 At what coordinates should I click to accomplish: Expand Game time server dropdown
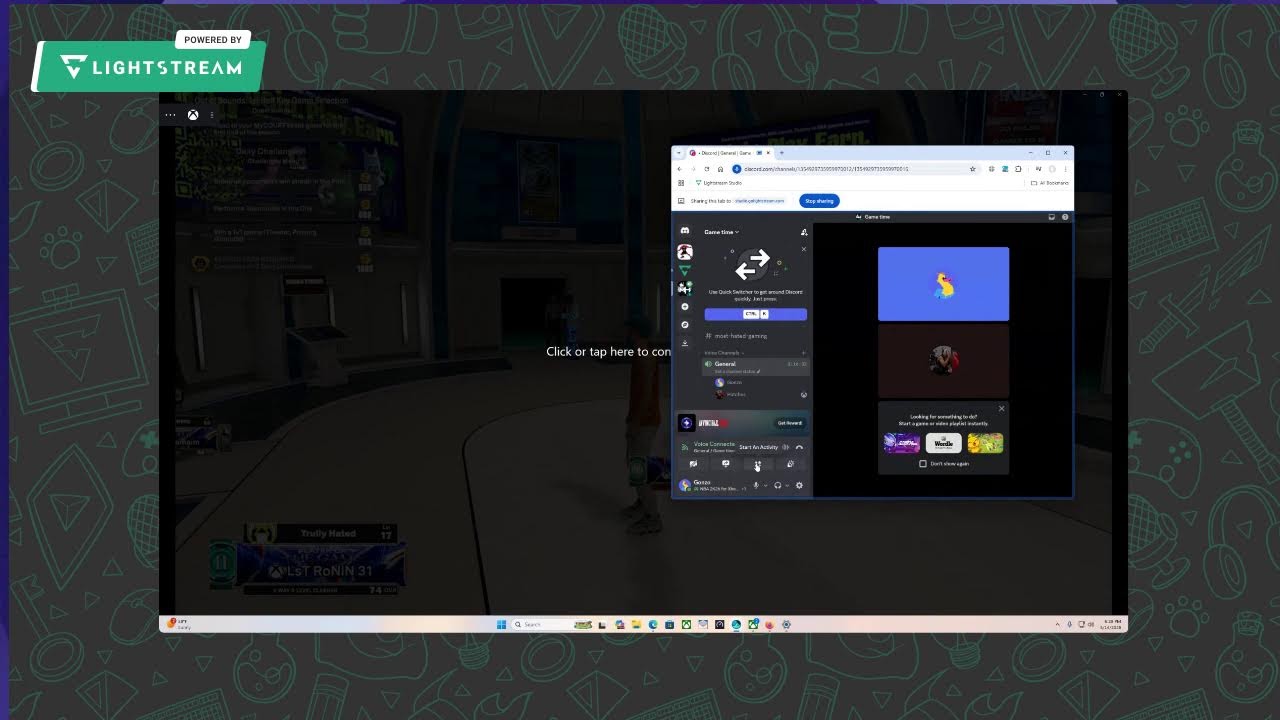(x=721, y=232)
